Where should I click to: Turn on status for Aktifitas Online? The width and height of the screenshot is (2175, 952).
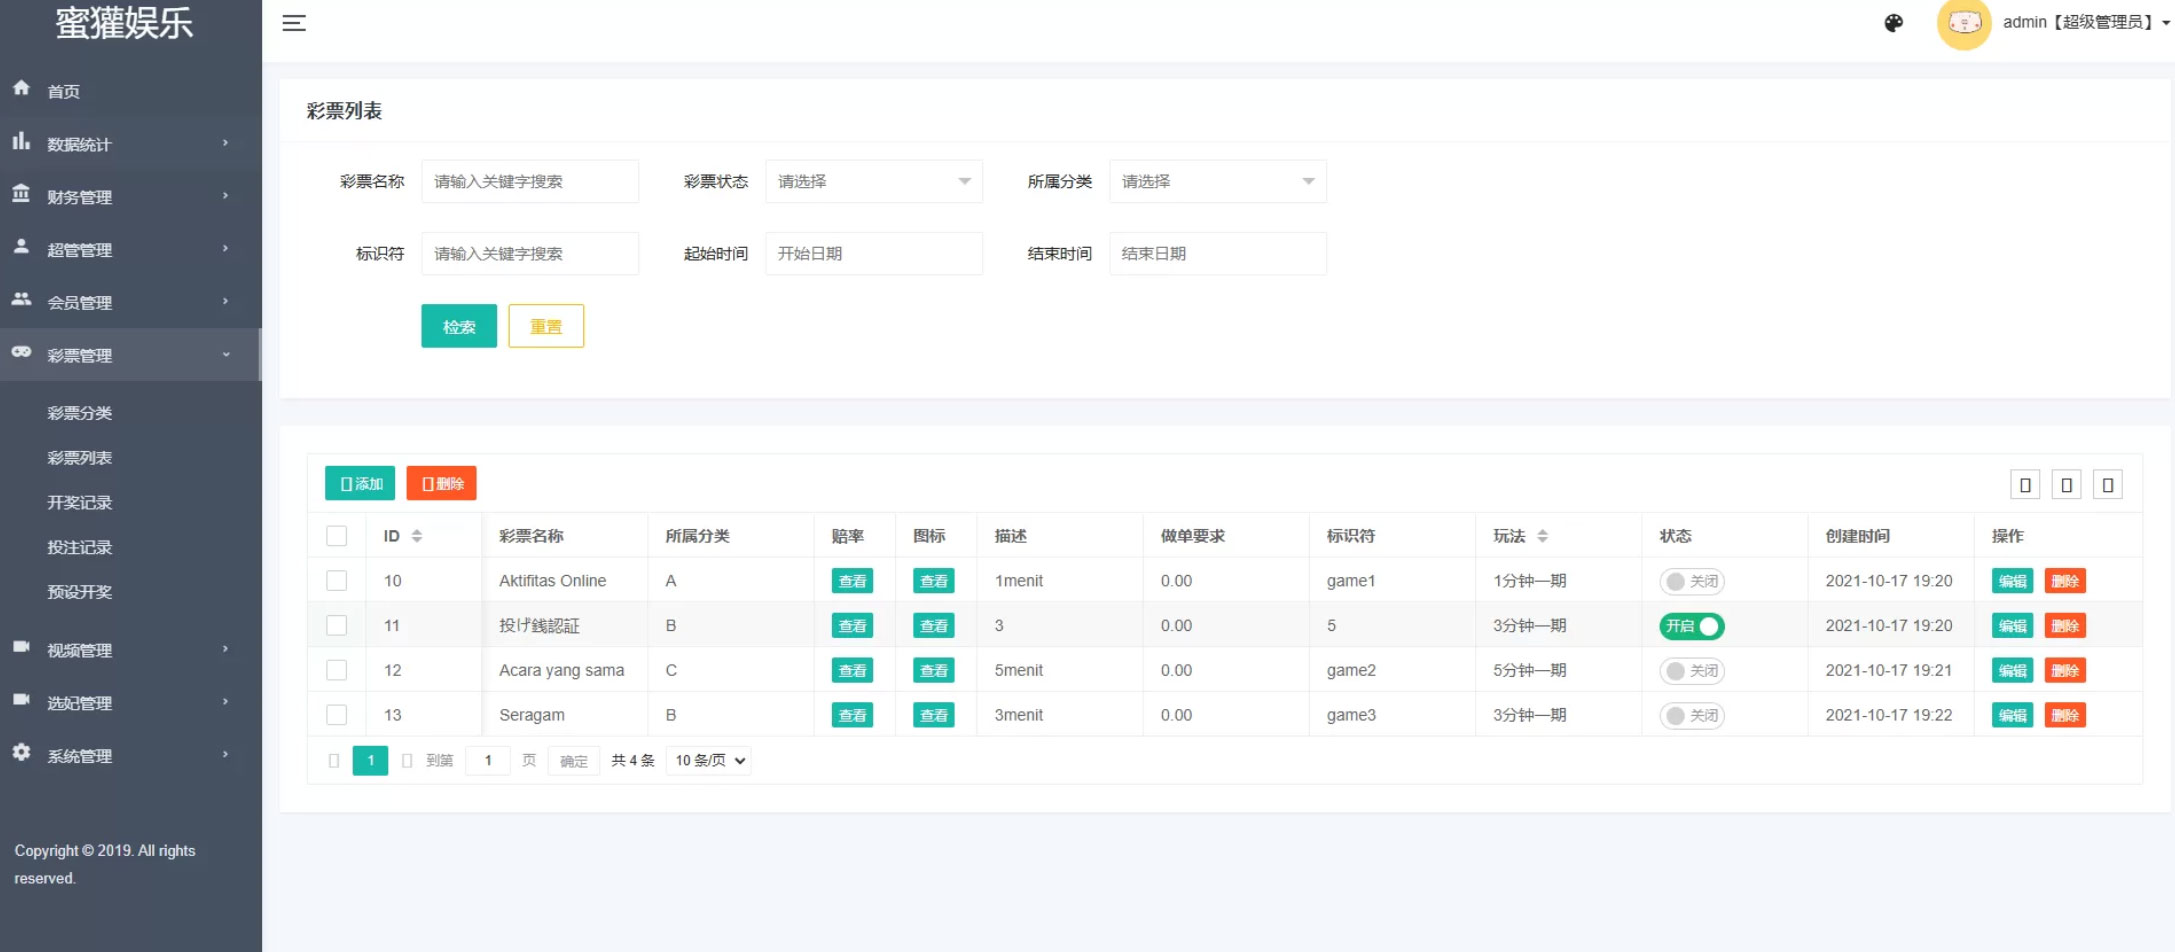point(1691,581)
